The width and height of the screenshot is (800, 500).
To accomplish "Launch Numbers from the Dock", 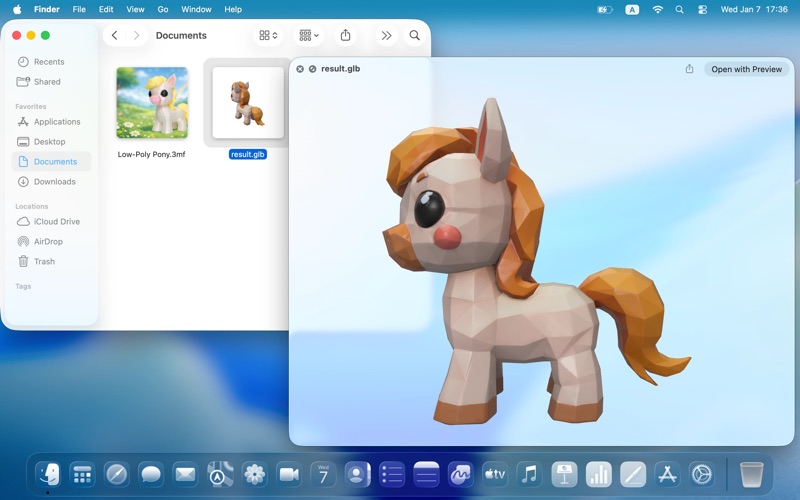I will (598, 474).
